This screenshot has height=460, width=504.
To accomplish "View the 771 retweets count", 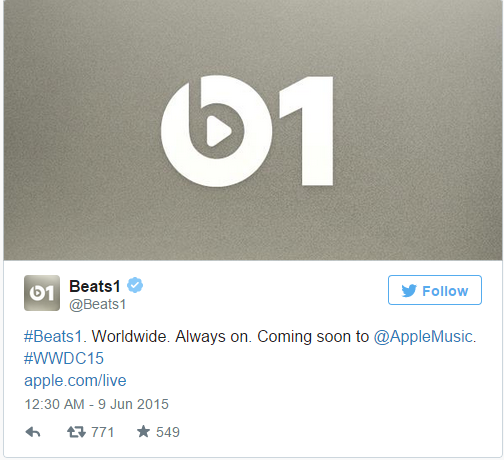I will pyautogui.click(x=103, y=432).
